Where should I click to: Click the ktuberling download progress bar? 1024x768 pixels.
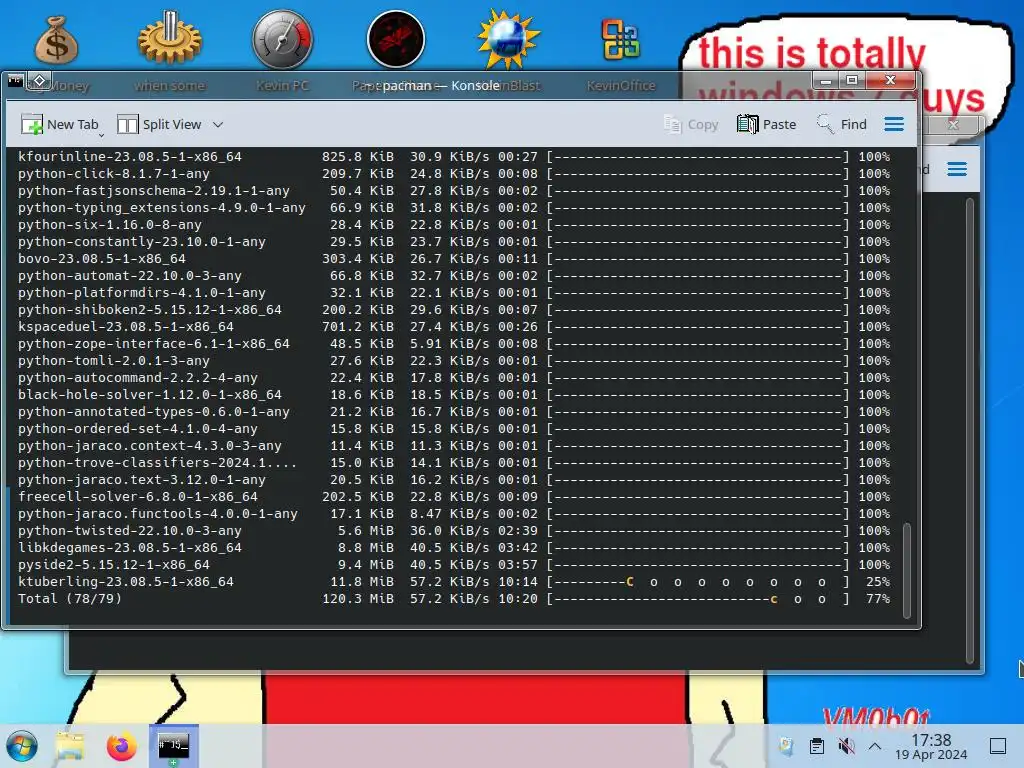(x=697, y=582)
